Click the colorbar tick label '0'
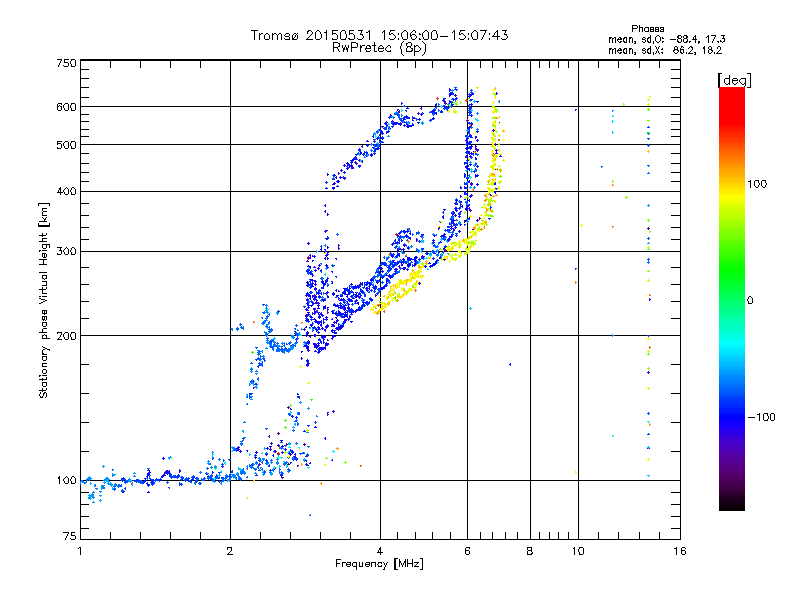The height and width of the screenshot is (600, 800). point(750,301)
